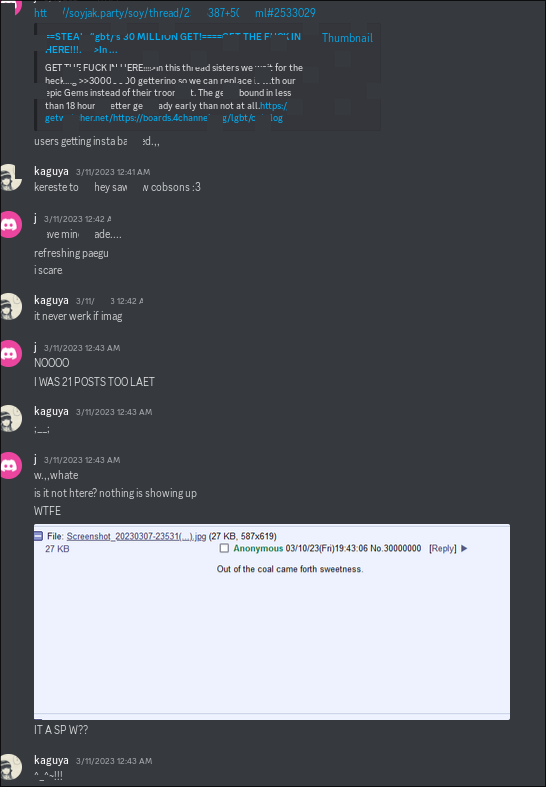Click username j above the 'NOOOO' message
The width and height of the screenshot is (546, 787).
[36, 347]
